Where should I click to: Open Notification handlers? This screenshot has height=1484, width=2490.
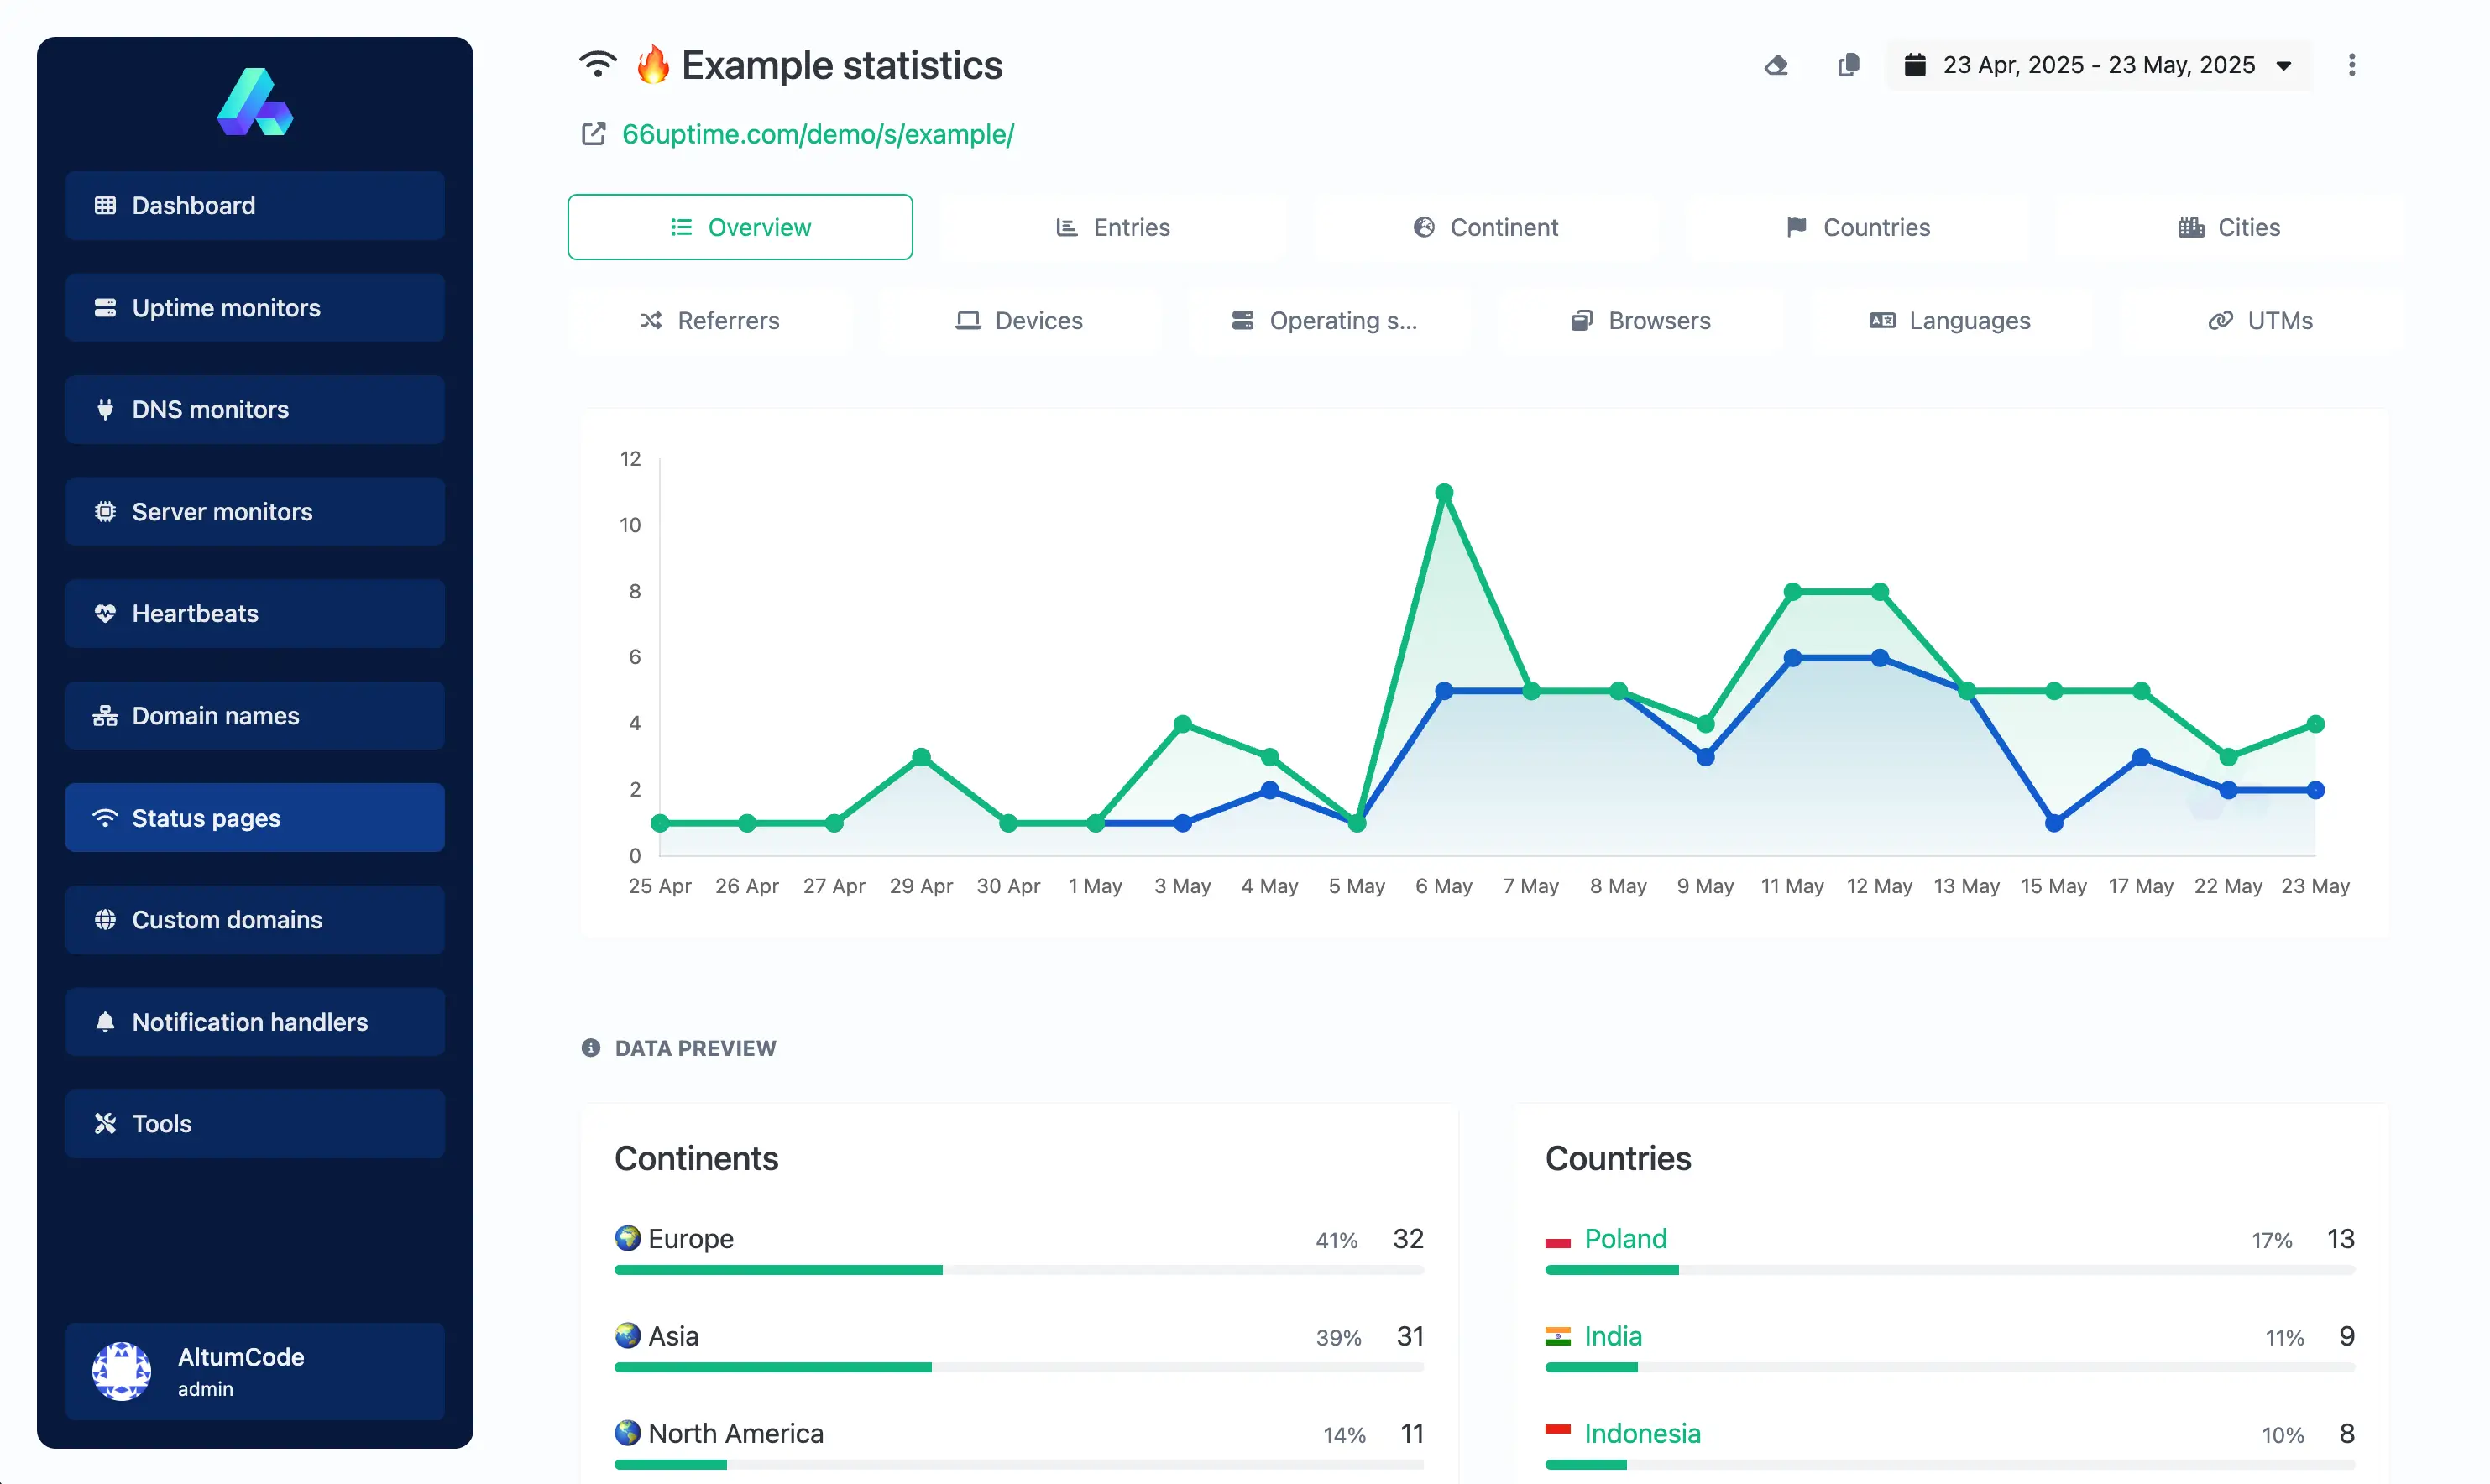click(255, 1021)
